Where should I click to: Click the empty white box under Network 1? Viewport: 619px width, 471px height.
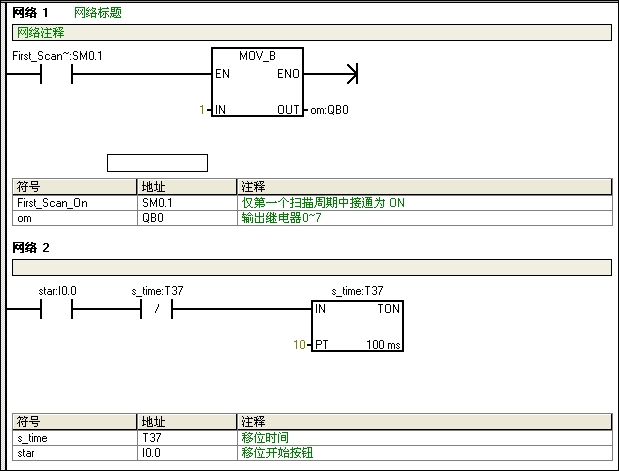tap(157, 162)
